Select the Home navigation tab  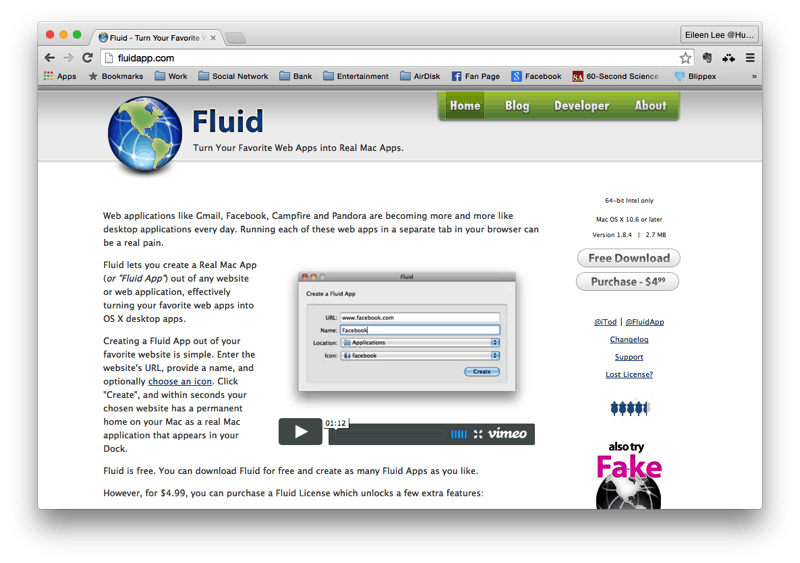[465, 106]
